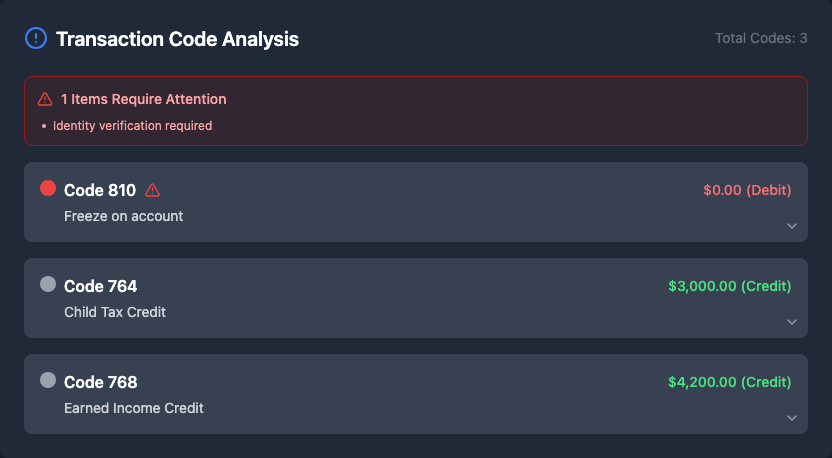The height and width of the screenshot is (458, 832).
Task: Click the Code 764 title text
Action: [x=100, y=286]
